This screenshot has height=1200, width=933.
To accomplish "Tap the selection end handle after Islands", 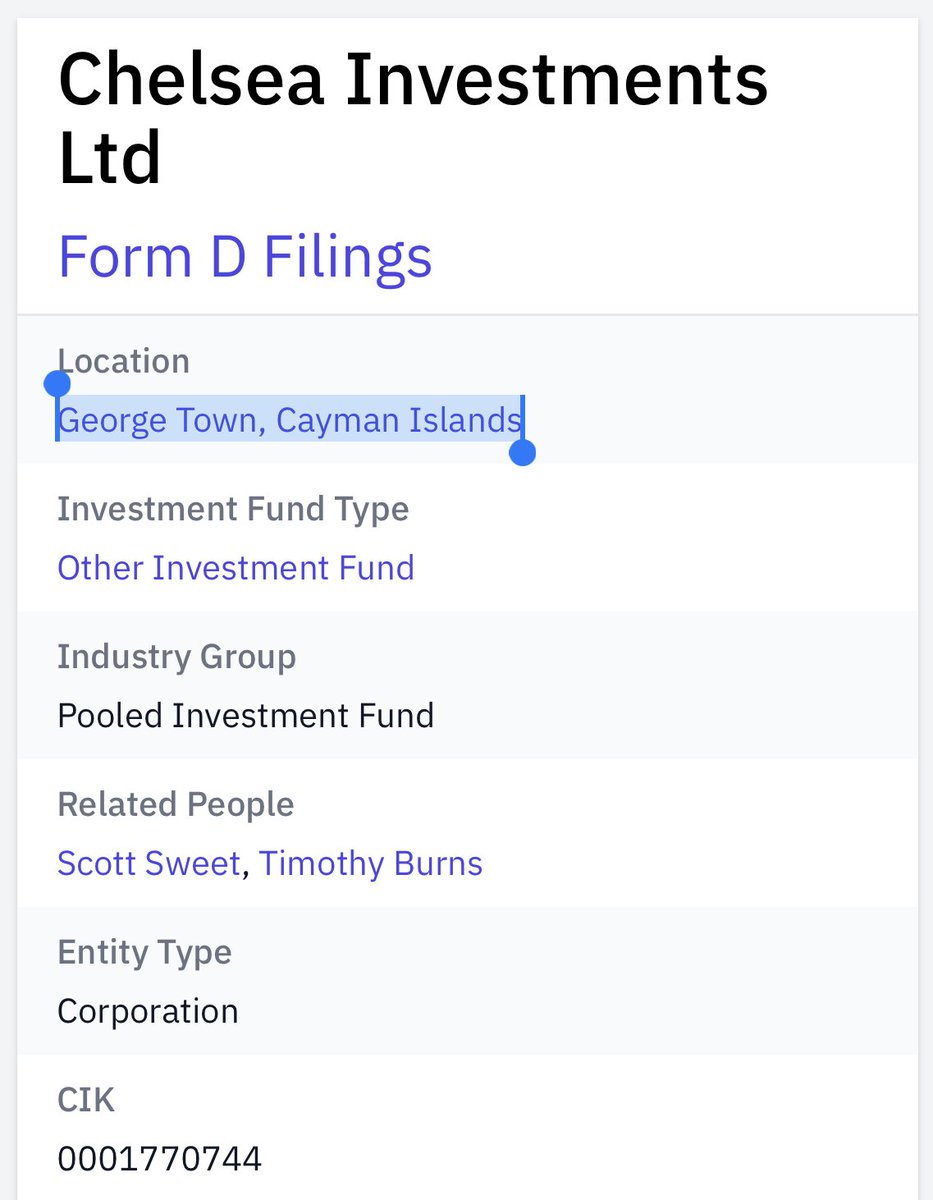I will pyautogui.click(x=522, y=453).
